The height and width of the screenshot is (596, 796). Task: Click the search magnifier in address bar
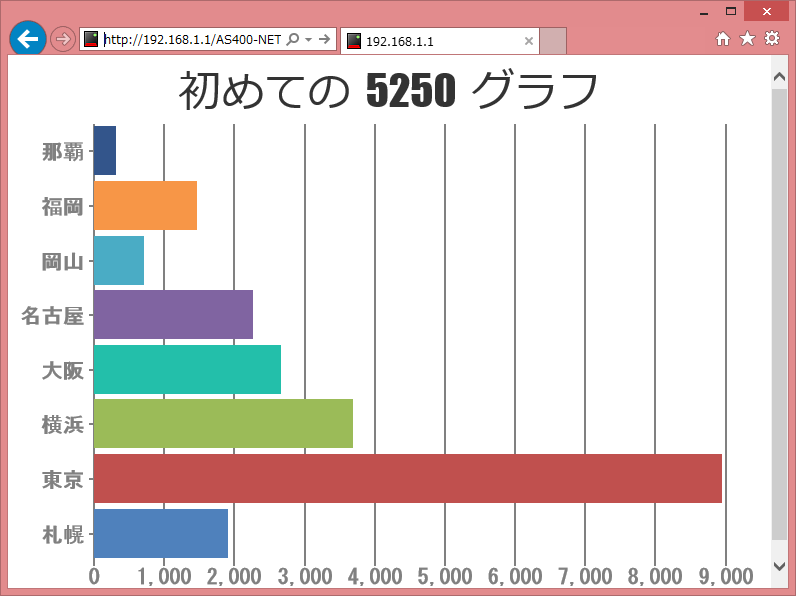click(x=293, y=39)
